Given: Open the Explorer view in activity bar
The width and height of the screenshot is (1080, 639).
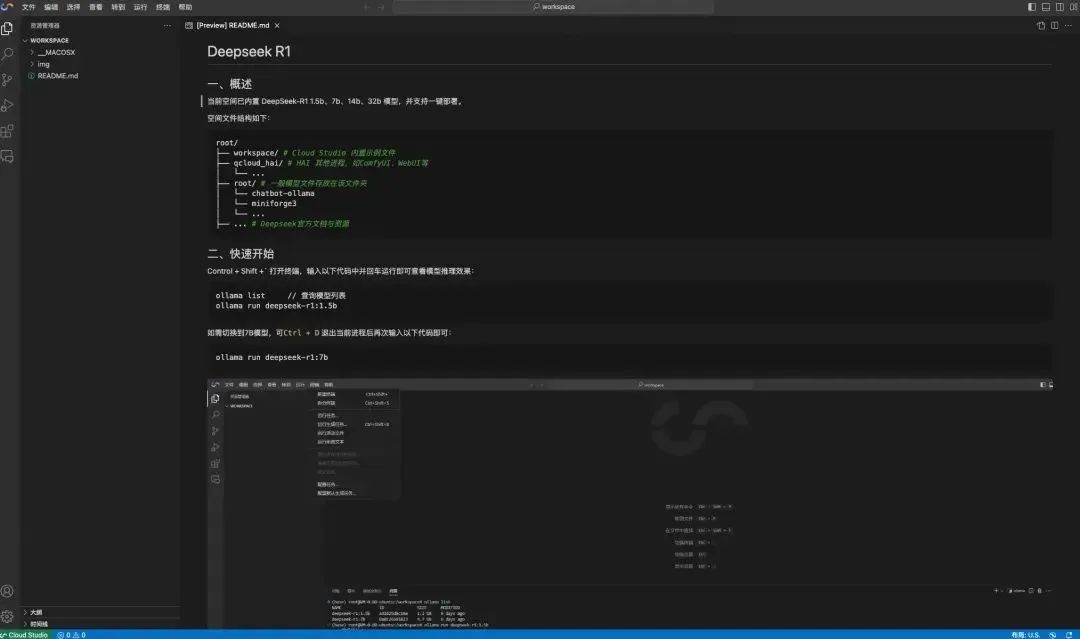Looking at the screenshot, I should coord(8,29).
